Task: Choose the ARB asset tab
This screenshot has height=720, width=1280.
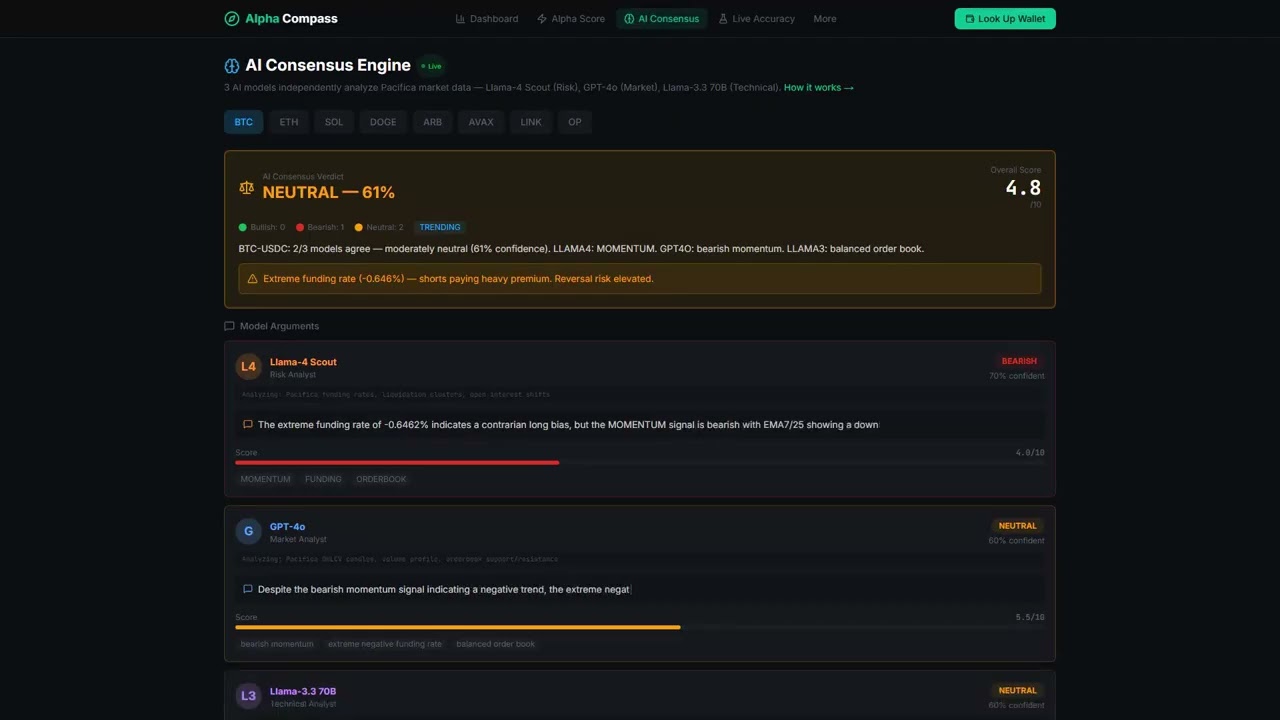Action: pos(432,122)
